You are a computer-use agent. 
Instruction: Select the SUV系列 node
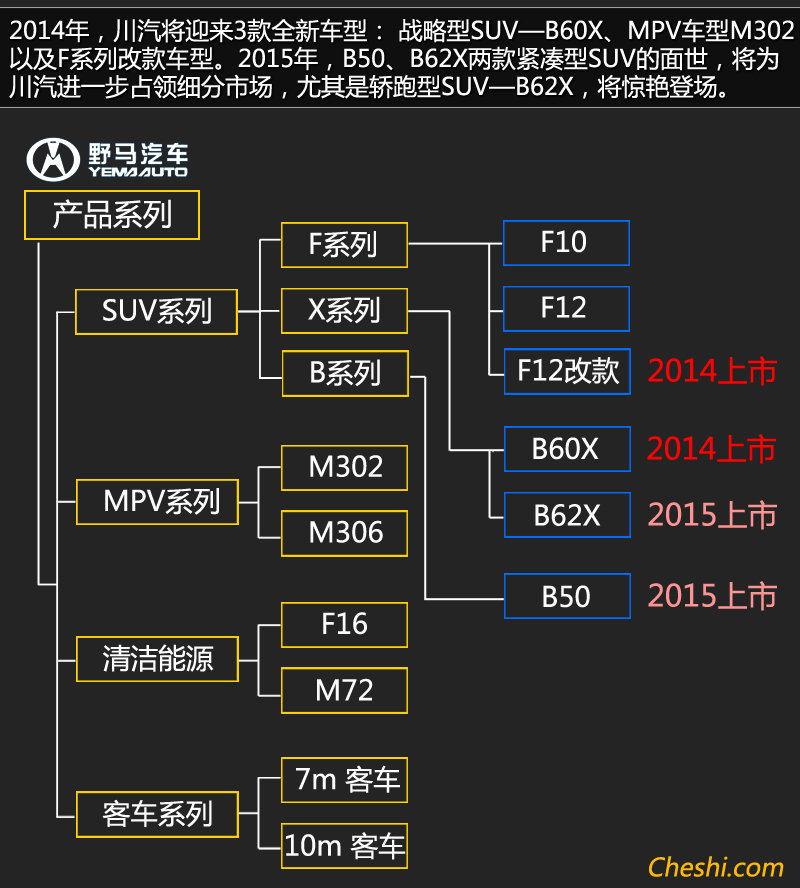tap(156, 311)
